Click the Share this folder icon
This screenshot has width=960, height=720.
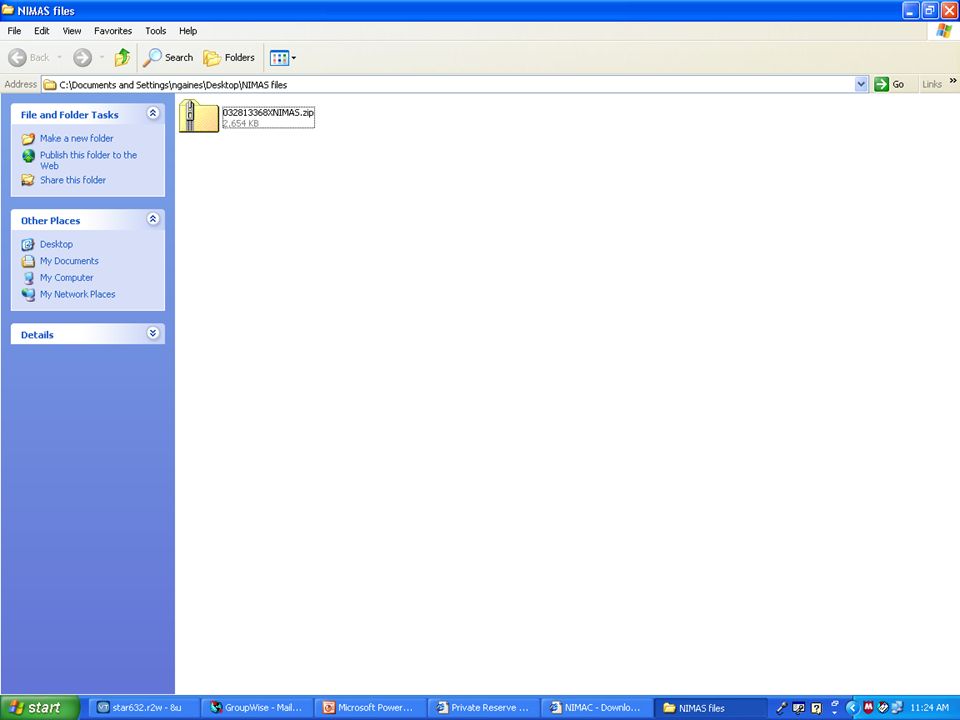tap(28, 180)
